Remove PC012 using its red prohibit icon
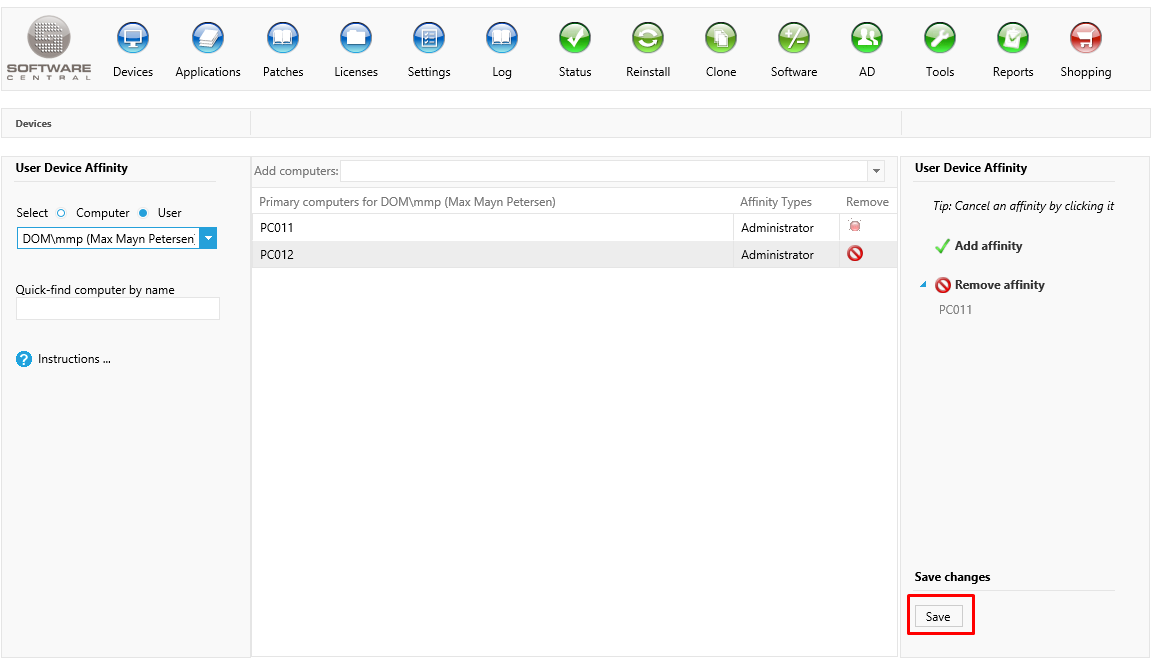This screenshot has height=664, width=1156. 855,254
